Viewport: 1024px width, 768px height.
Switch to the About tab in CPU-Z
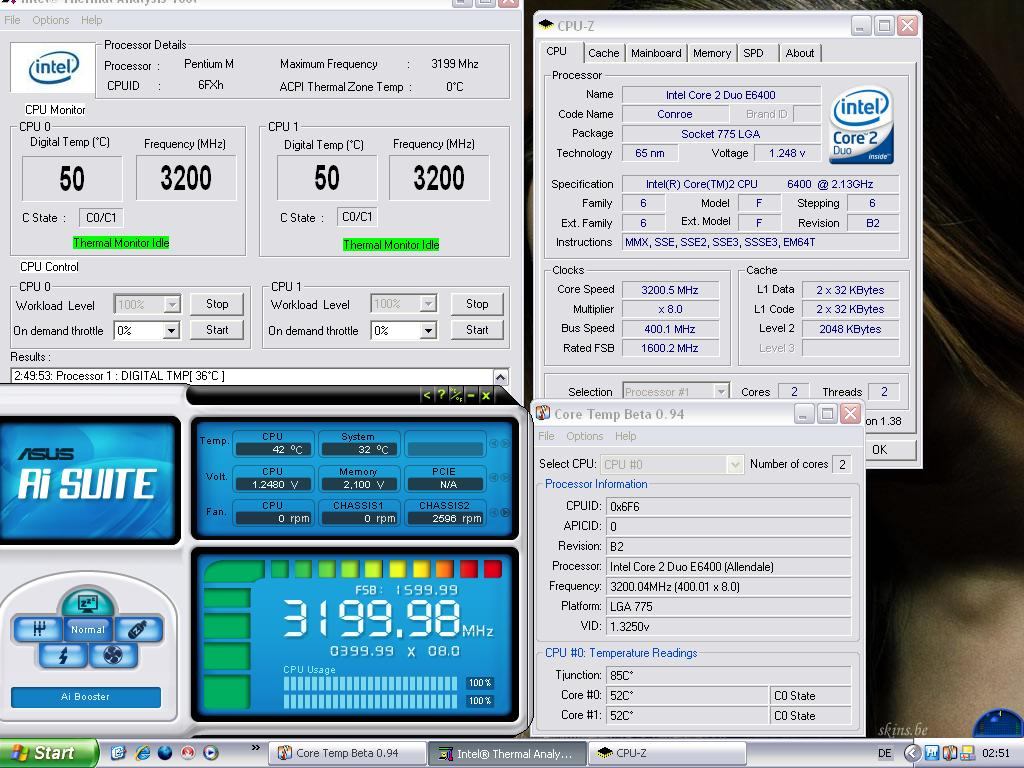(800, 53)
